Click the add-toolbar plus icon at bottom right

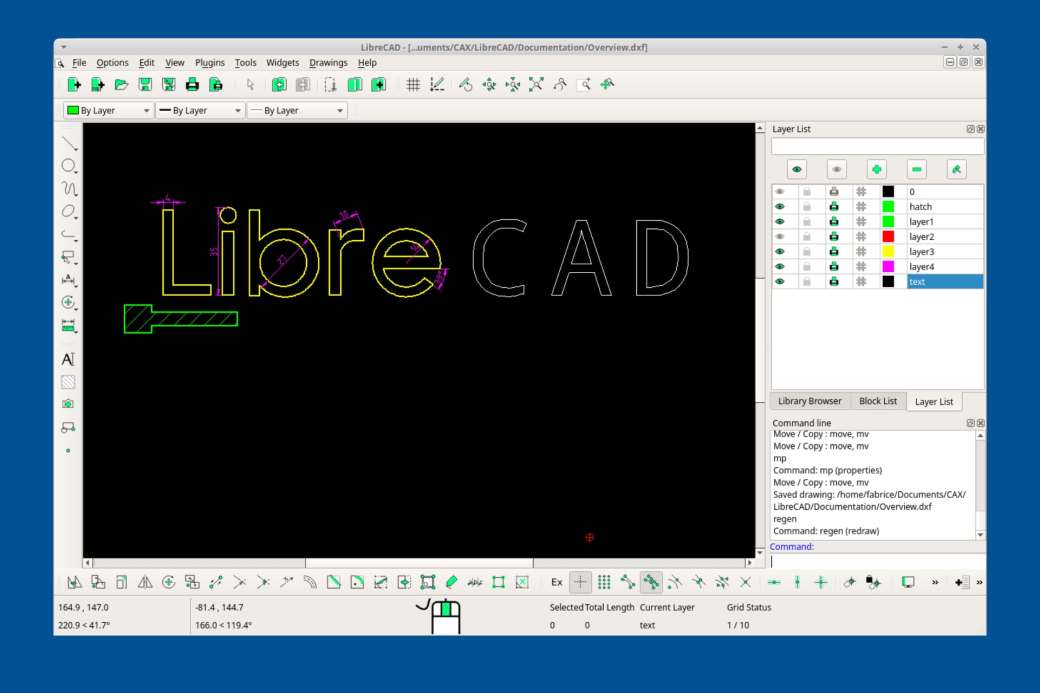tap(961, 582)
